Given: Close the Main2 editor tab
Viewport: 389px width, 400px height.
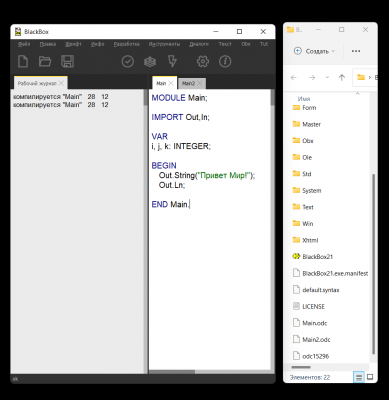Looking at the screenshot, I should [200, 83].
